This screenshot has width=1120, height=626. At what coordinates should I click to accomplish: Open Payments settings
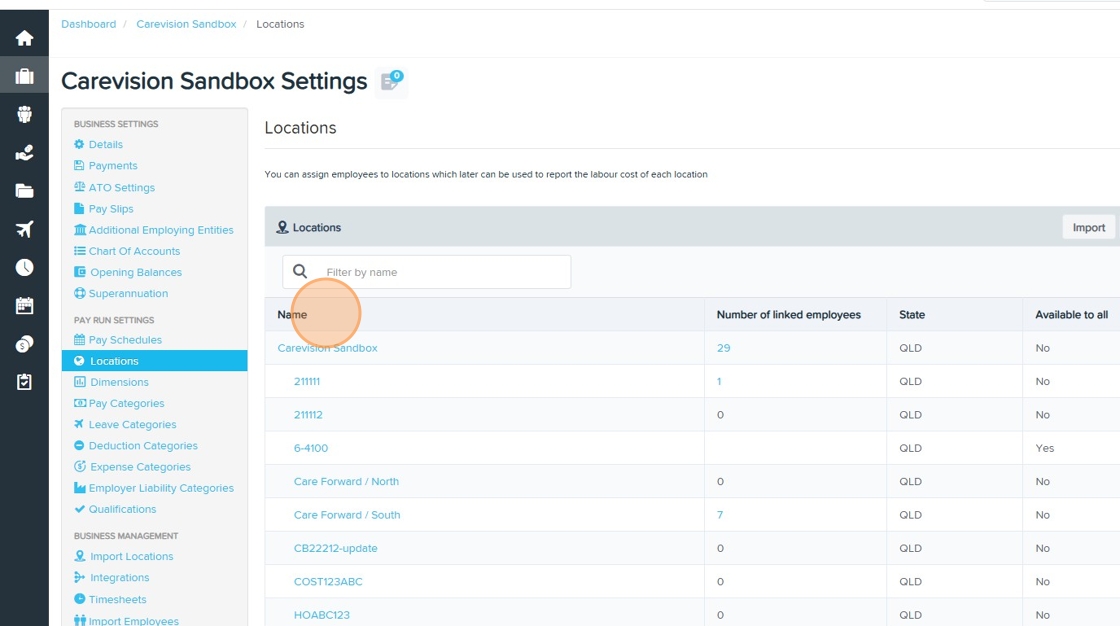(113, 165)
